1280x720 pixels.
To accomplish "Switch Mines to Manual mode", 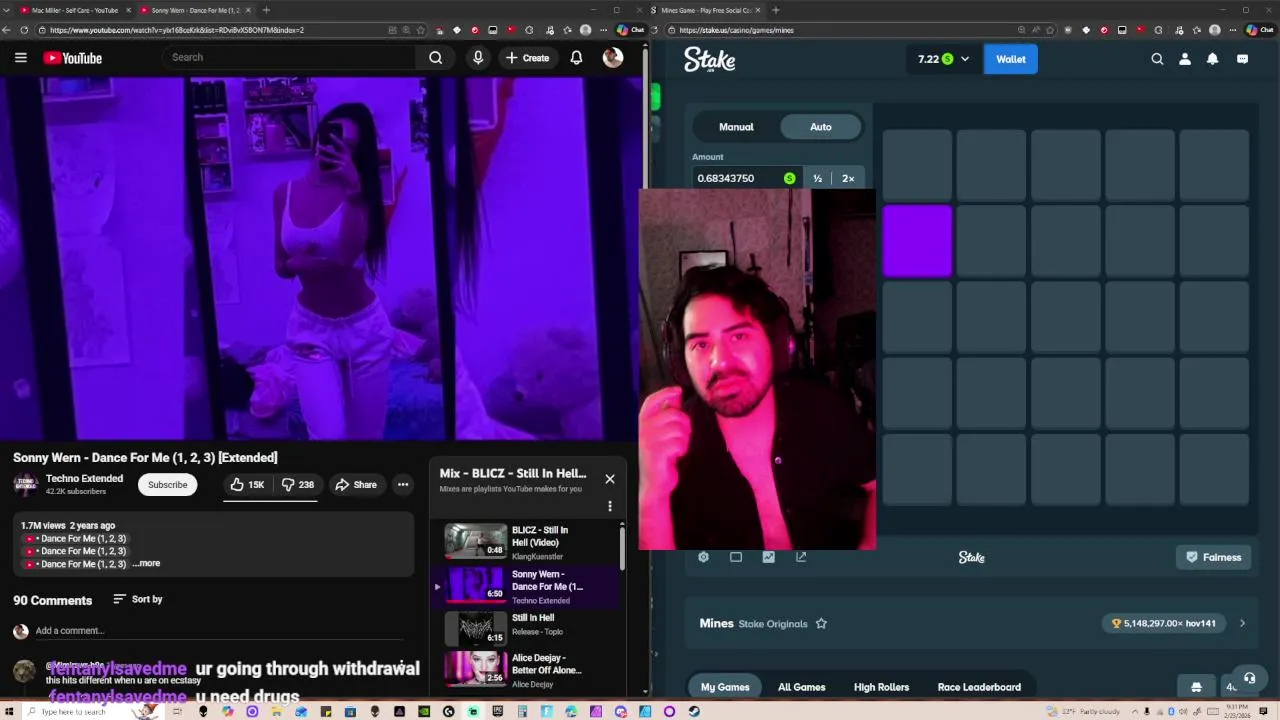I will (736, 127).
